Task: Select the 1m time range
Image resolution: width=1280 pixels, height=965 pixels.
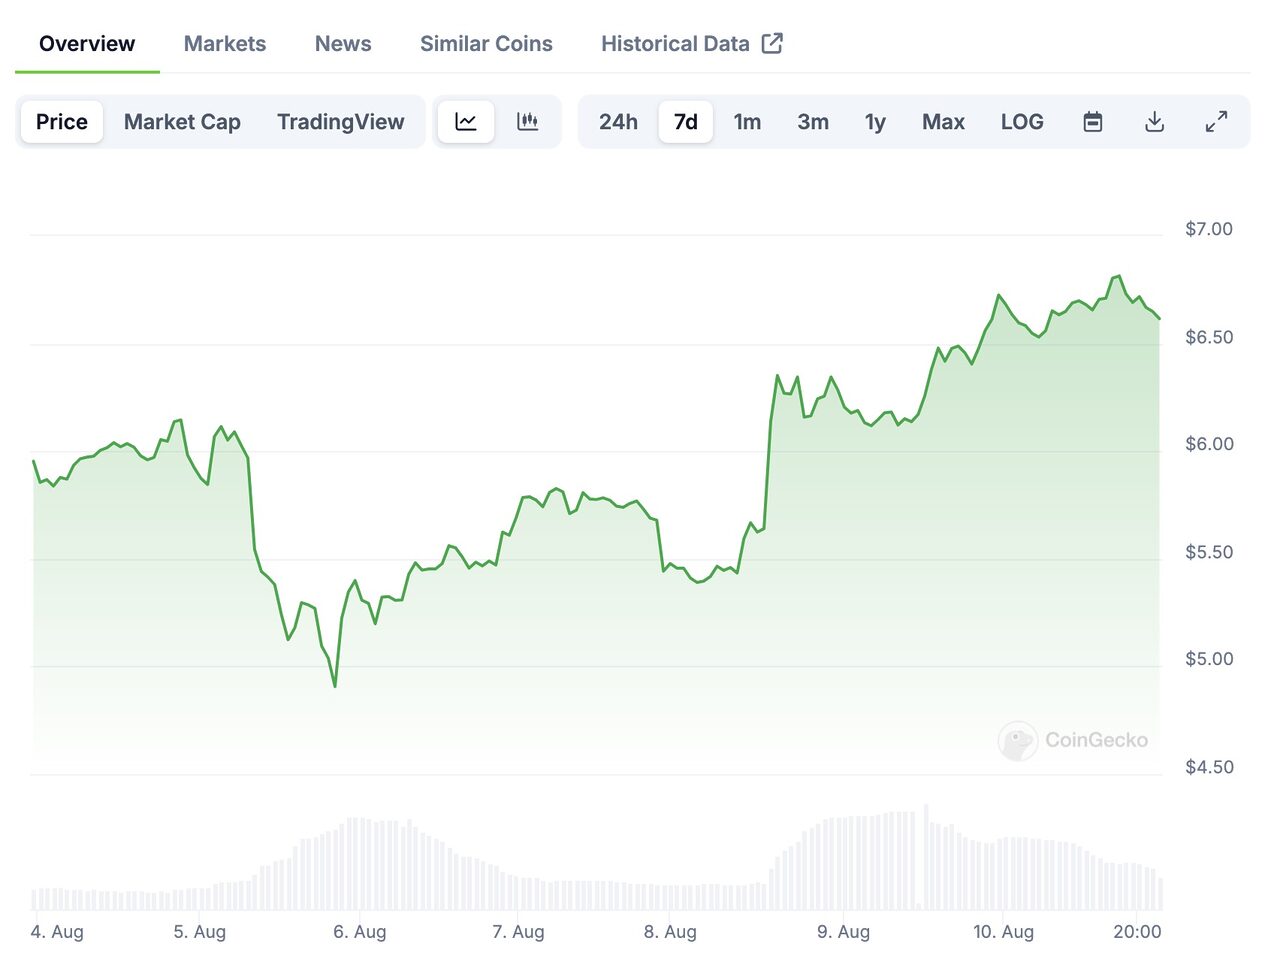Action: click(747, 122)
